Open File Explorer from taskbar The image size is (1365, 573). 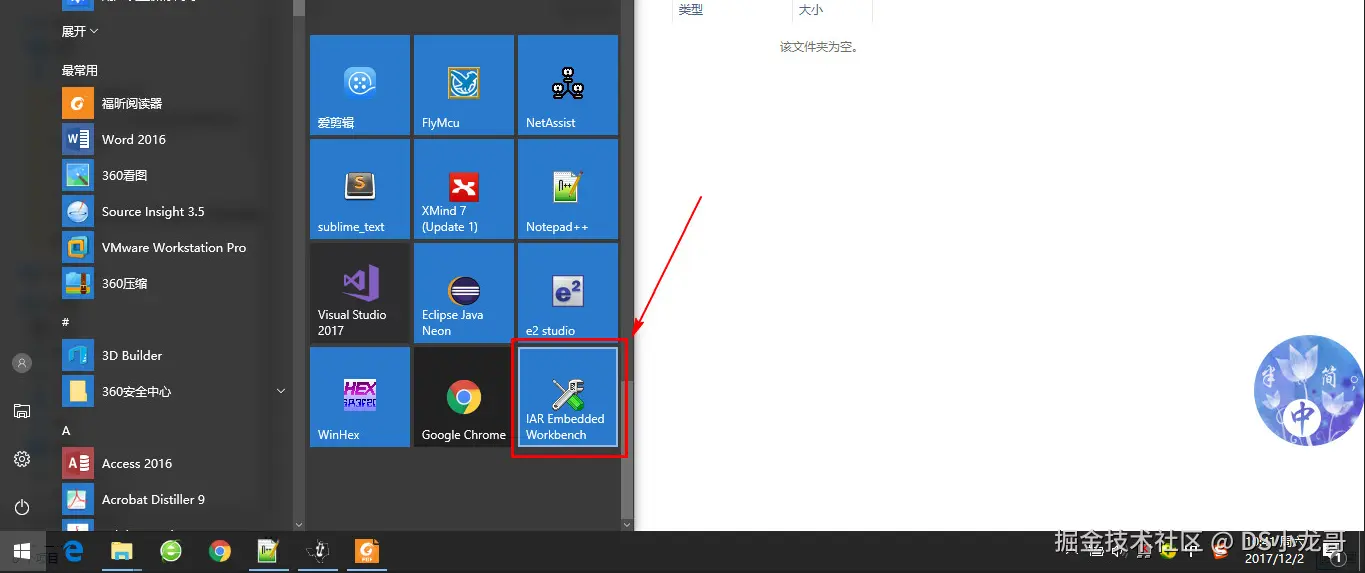click(x=122, y=551)
